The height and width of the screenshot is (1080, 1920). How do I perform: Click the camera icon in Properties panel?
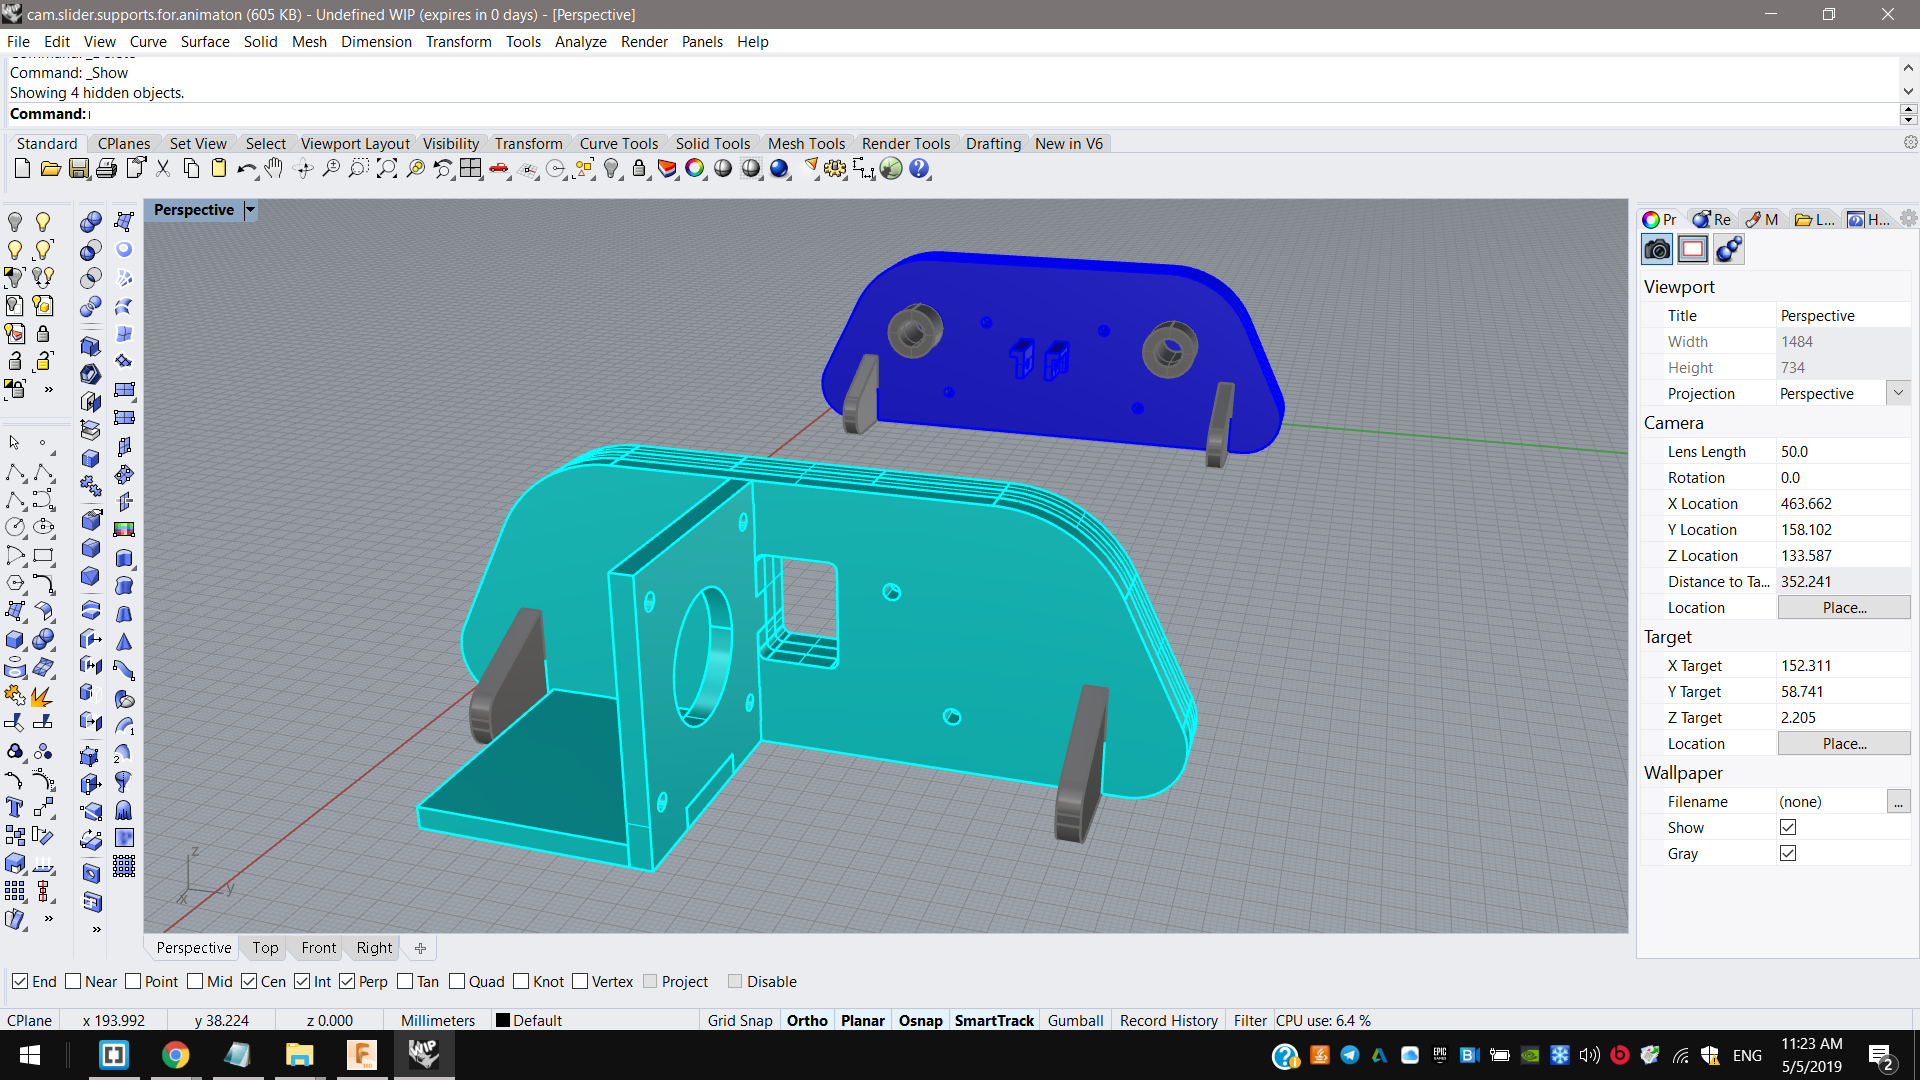(1657, 250)
